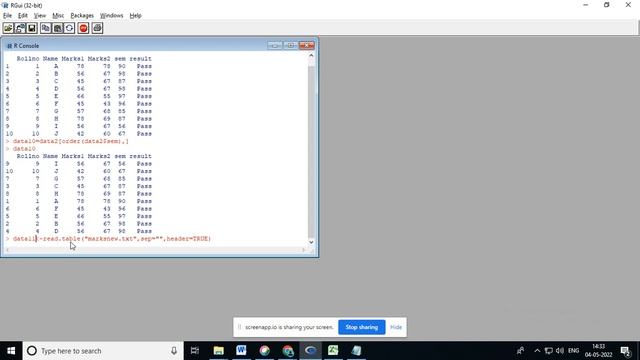
Task: Minimize the R Console child window
Action: tap(275, 45)
